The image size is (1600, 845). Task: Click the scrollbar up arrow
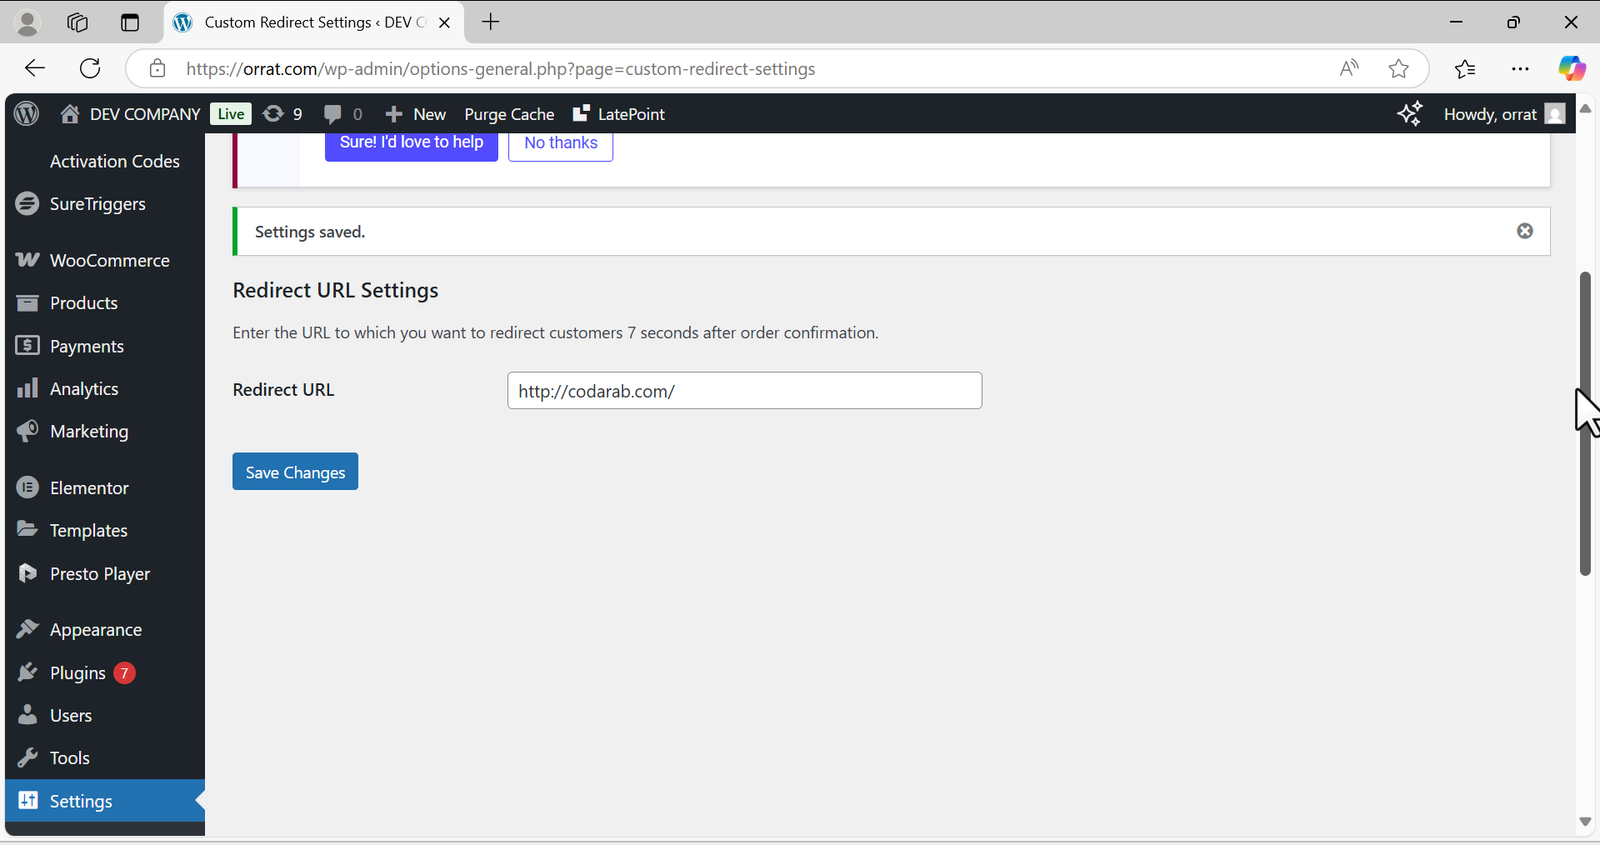point(1585,108)
